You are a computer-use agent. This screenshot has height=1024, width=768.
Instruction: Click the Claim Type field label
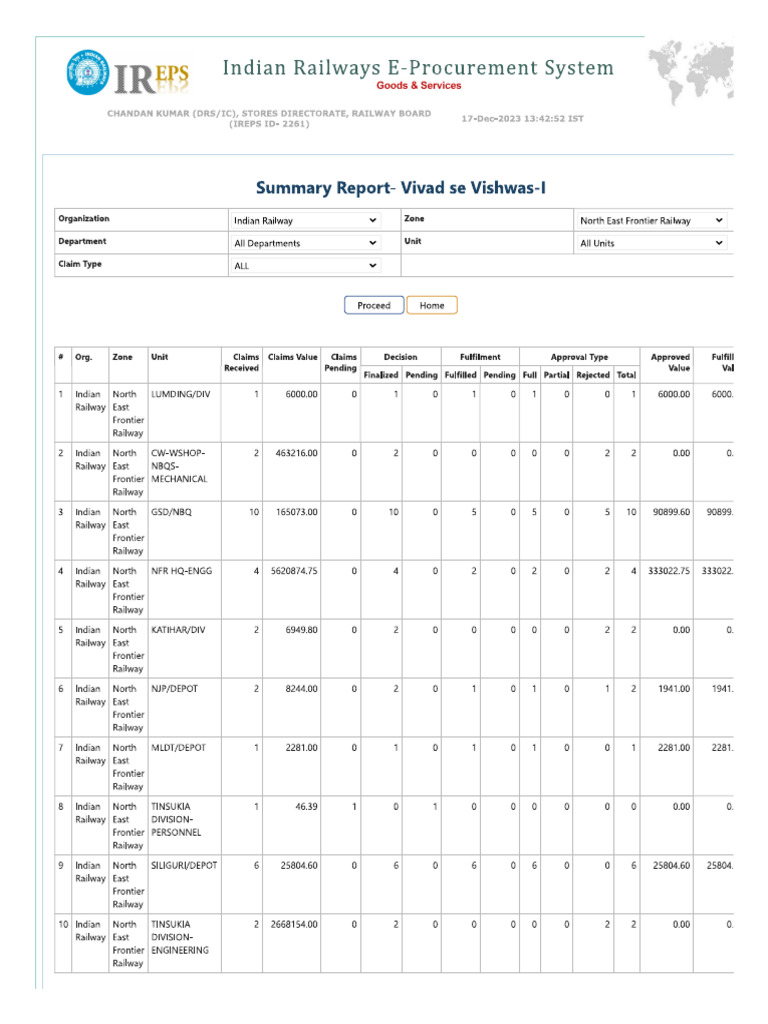(80, 264)
